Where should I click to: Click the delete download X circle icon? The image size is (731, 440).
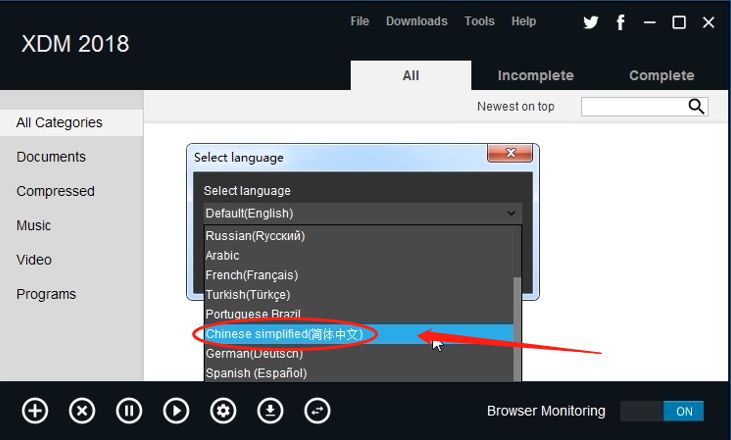point(82,411)
